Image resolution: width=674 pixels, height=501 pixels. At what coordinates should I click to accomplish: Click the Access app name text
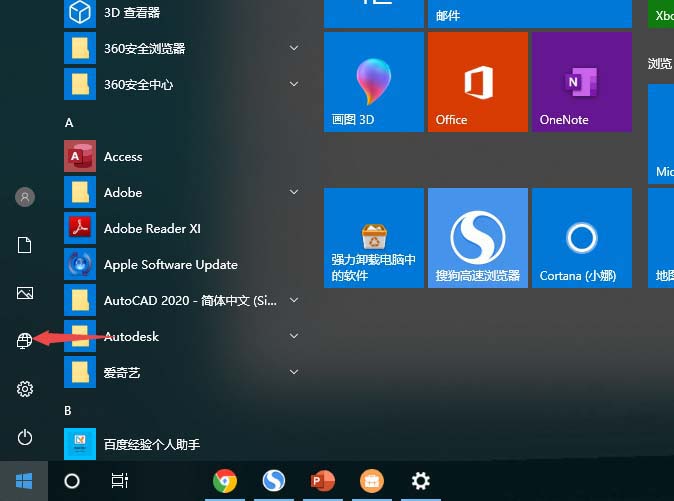(123, 157)
